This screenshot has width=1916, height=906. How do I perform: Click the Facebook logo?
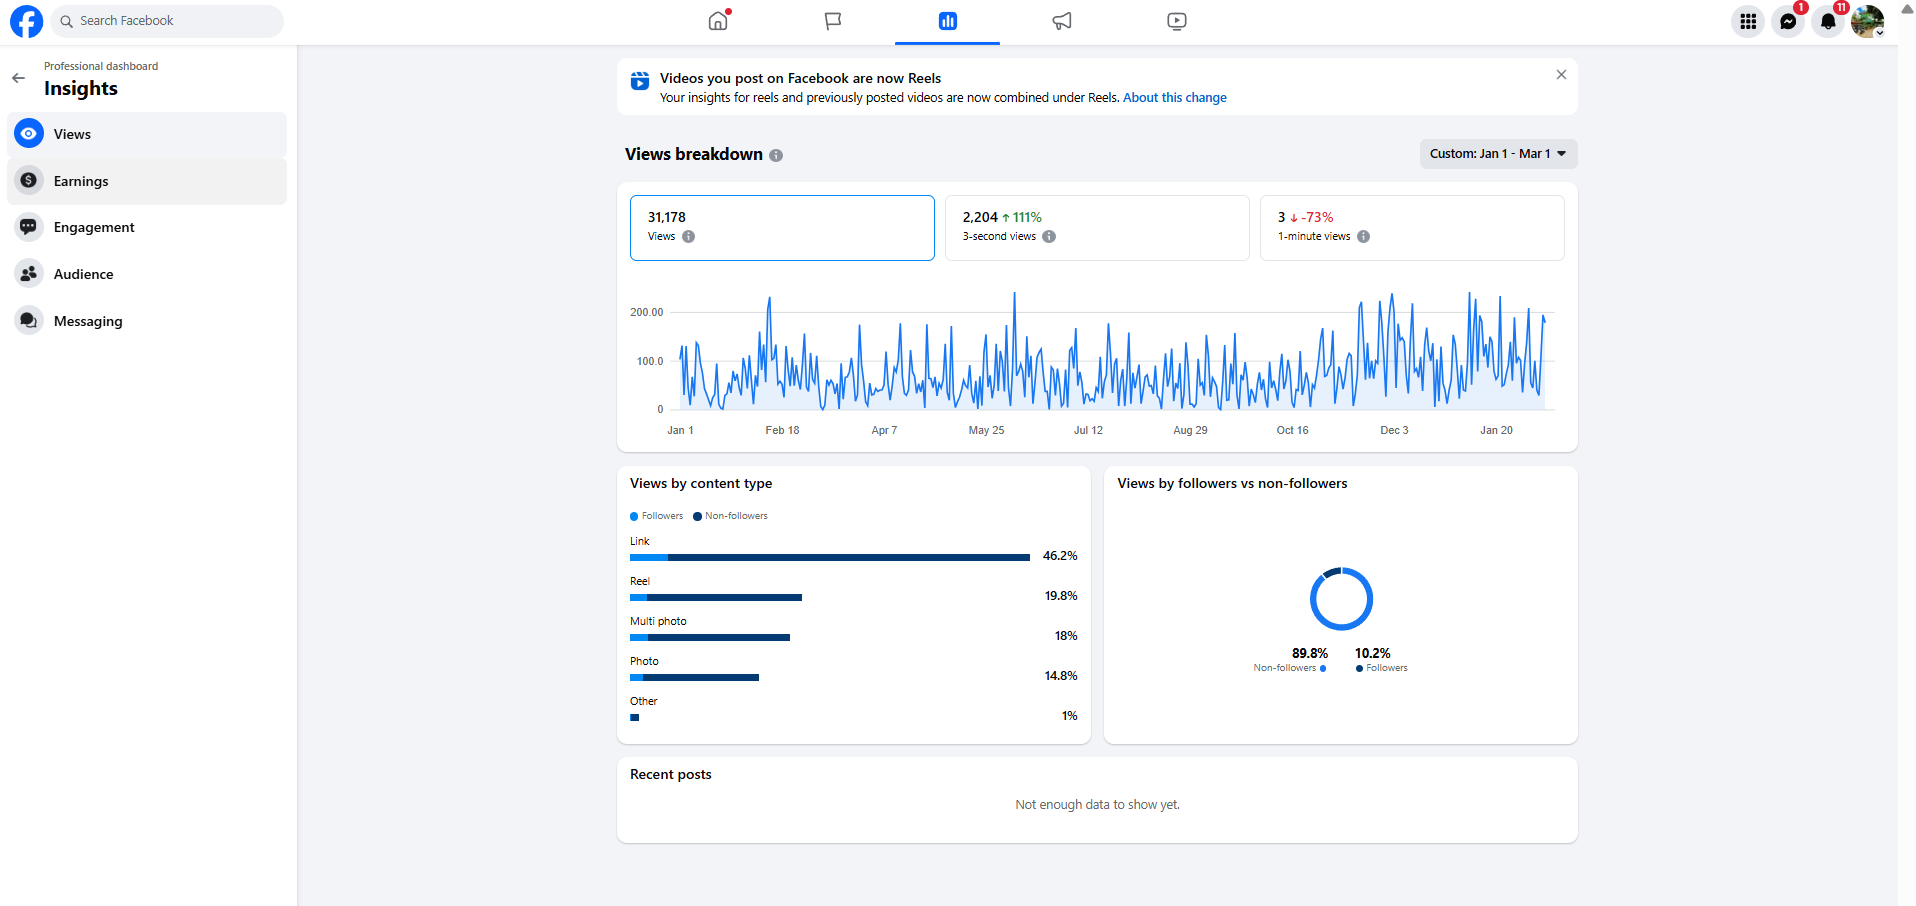coord(26,21)
